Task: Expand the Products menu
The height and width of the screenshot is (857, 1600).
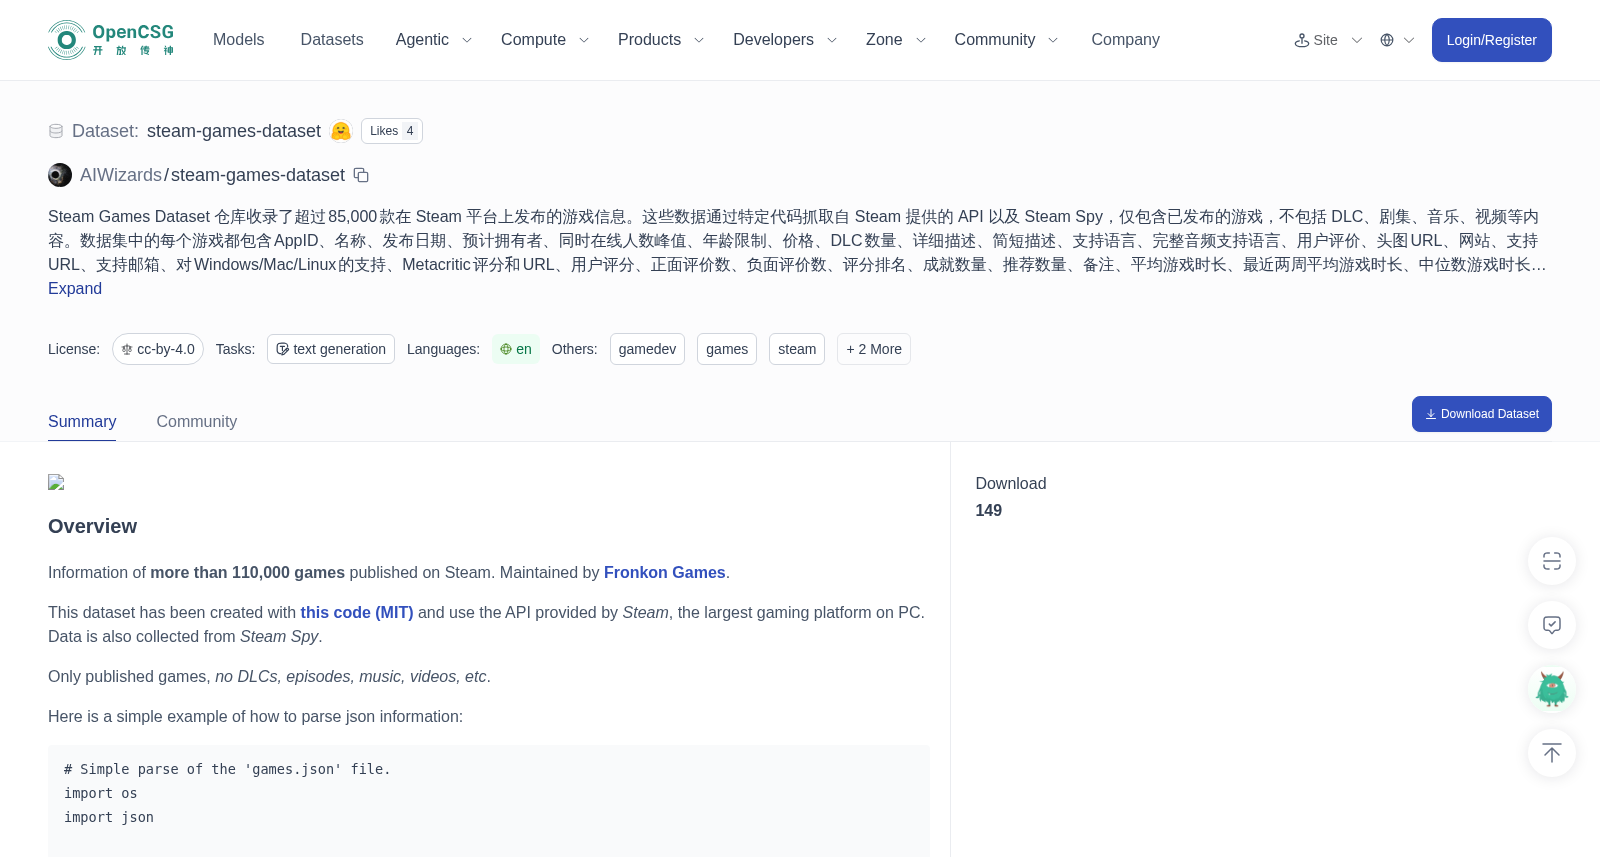Action: point(661,40)
